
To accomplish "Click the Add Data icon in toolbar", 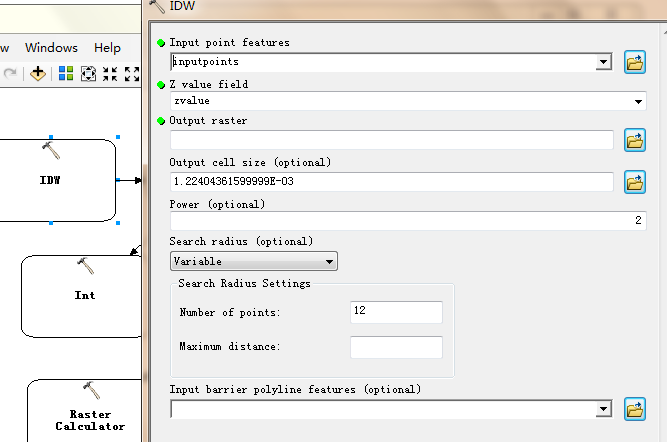I will [38, 74].
